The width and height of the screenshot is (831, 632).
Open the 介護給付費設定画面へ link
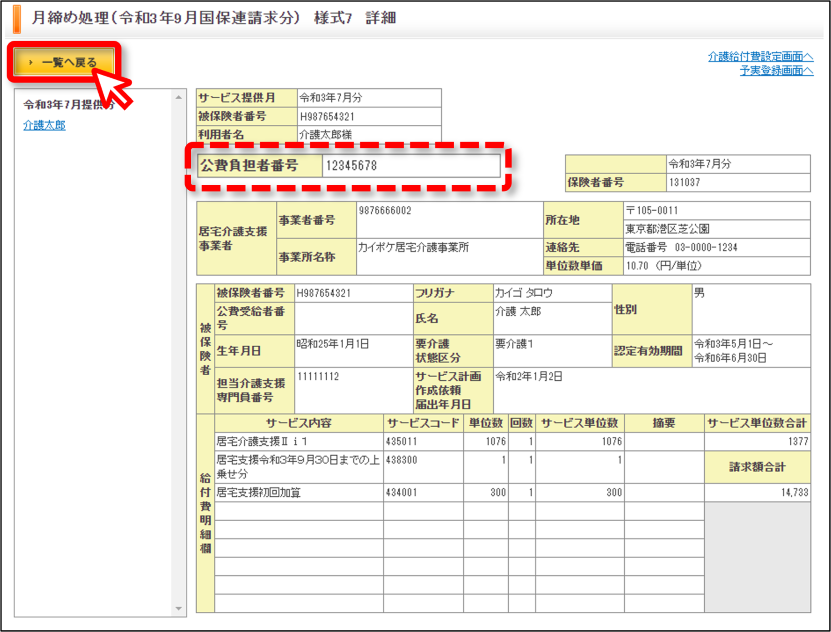pos(761,56)
